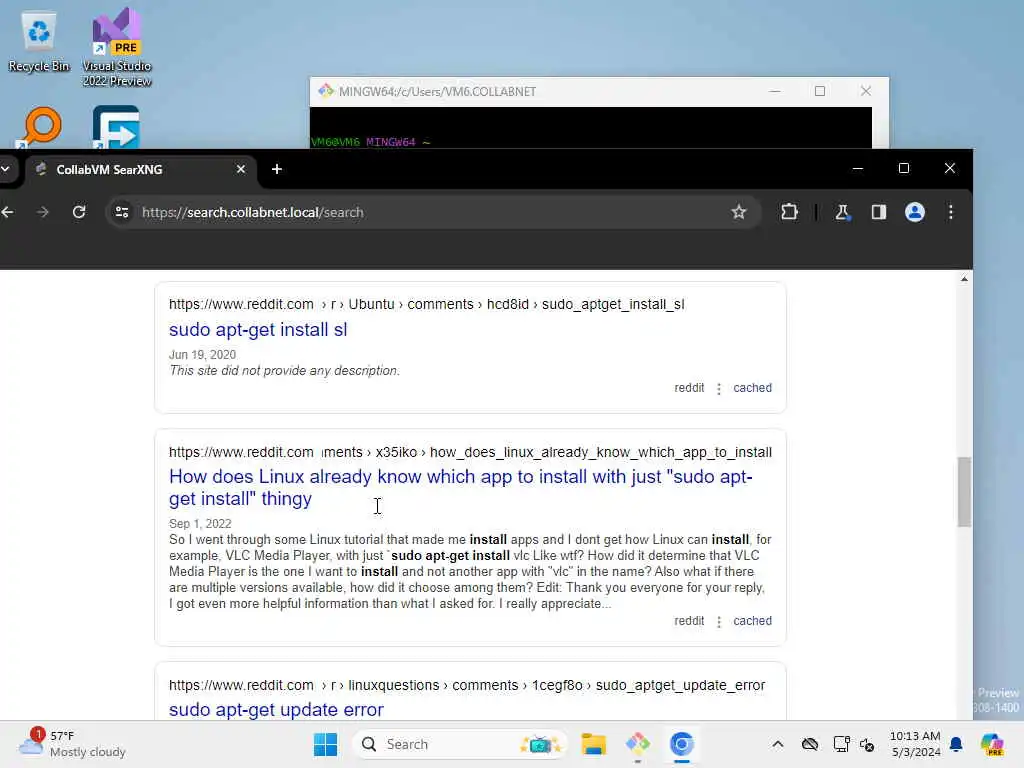Show hidden system tray icons chevron
This screenshot has width=1024, height=768.
(778, 744)
